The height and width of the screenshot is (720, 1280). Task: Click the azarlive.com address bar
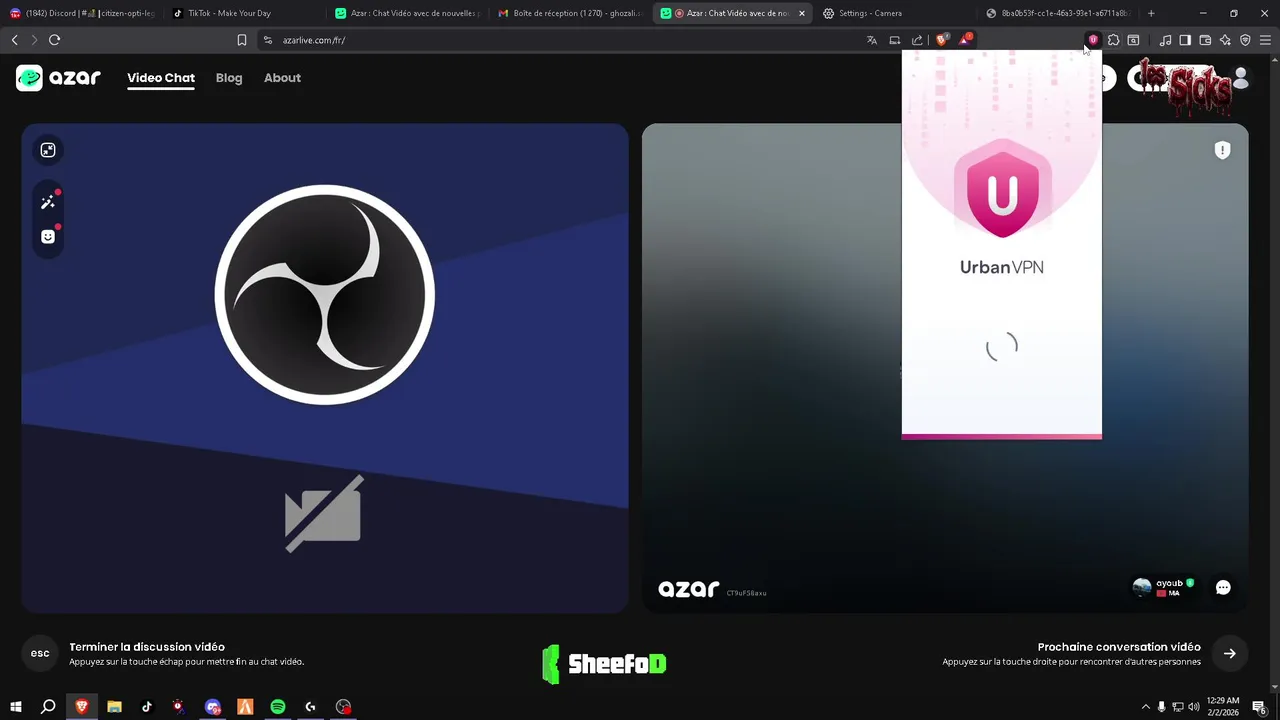point(560,40)
